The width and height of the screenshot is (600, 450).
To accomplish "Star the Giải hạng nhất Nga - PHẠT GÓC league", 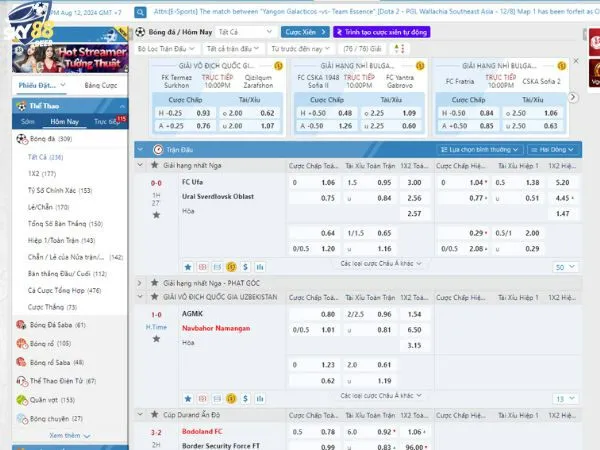I will (x=154, y=283).
